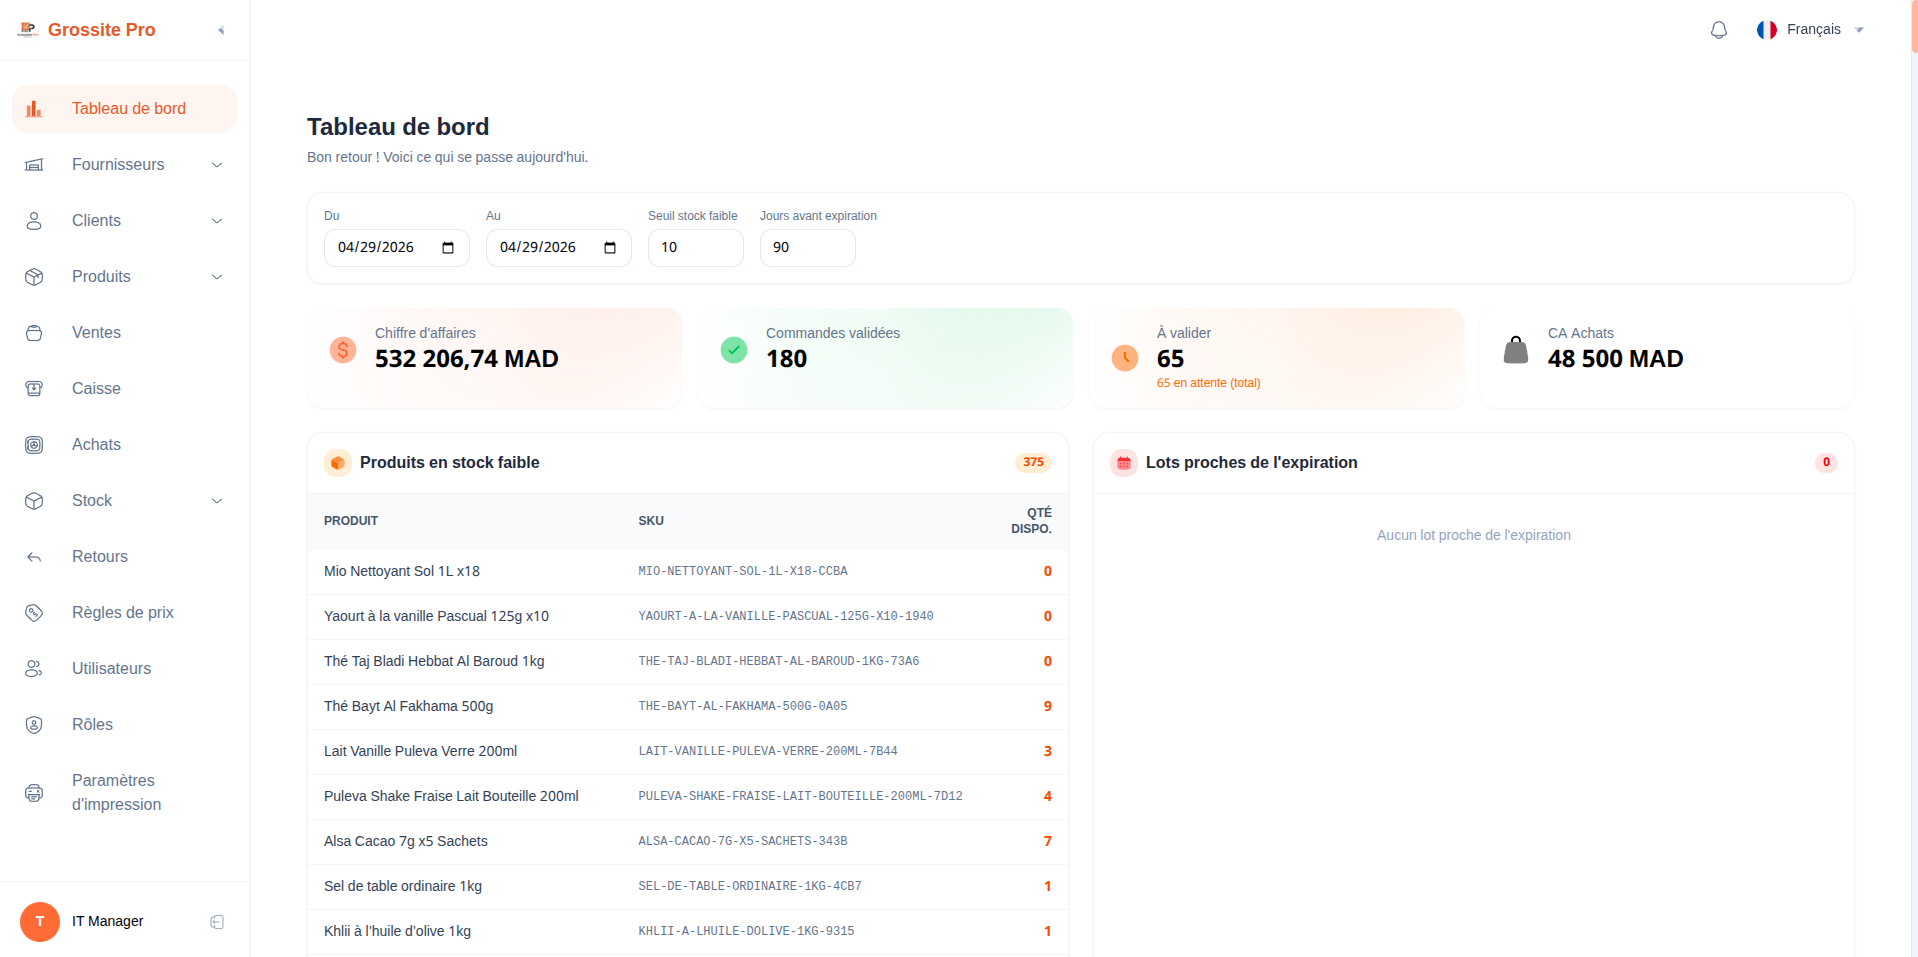Click the Utilisateurs people icon
This screenshot has width=1918, height=957.
coord(34,669)
